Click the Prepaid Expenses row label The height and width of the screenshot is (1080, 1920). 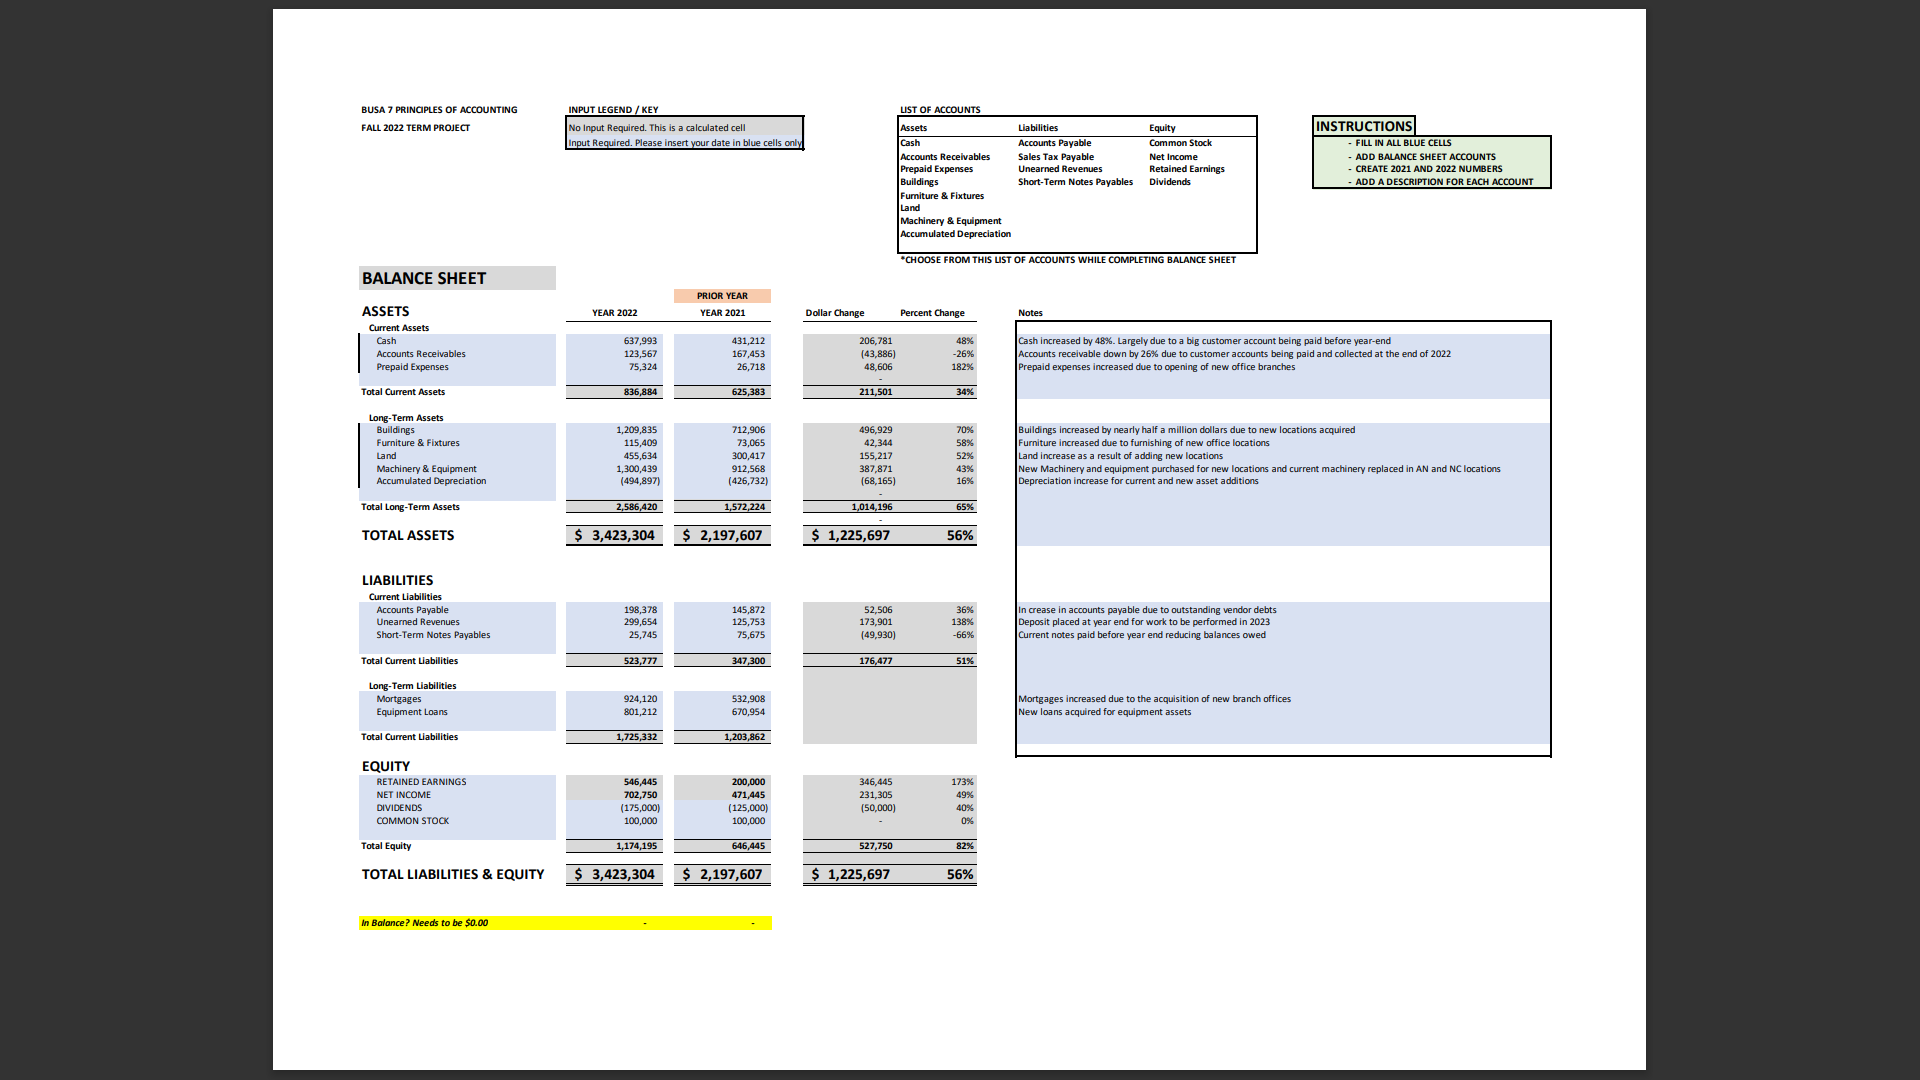tap(412, 367)
